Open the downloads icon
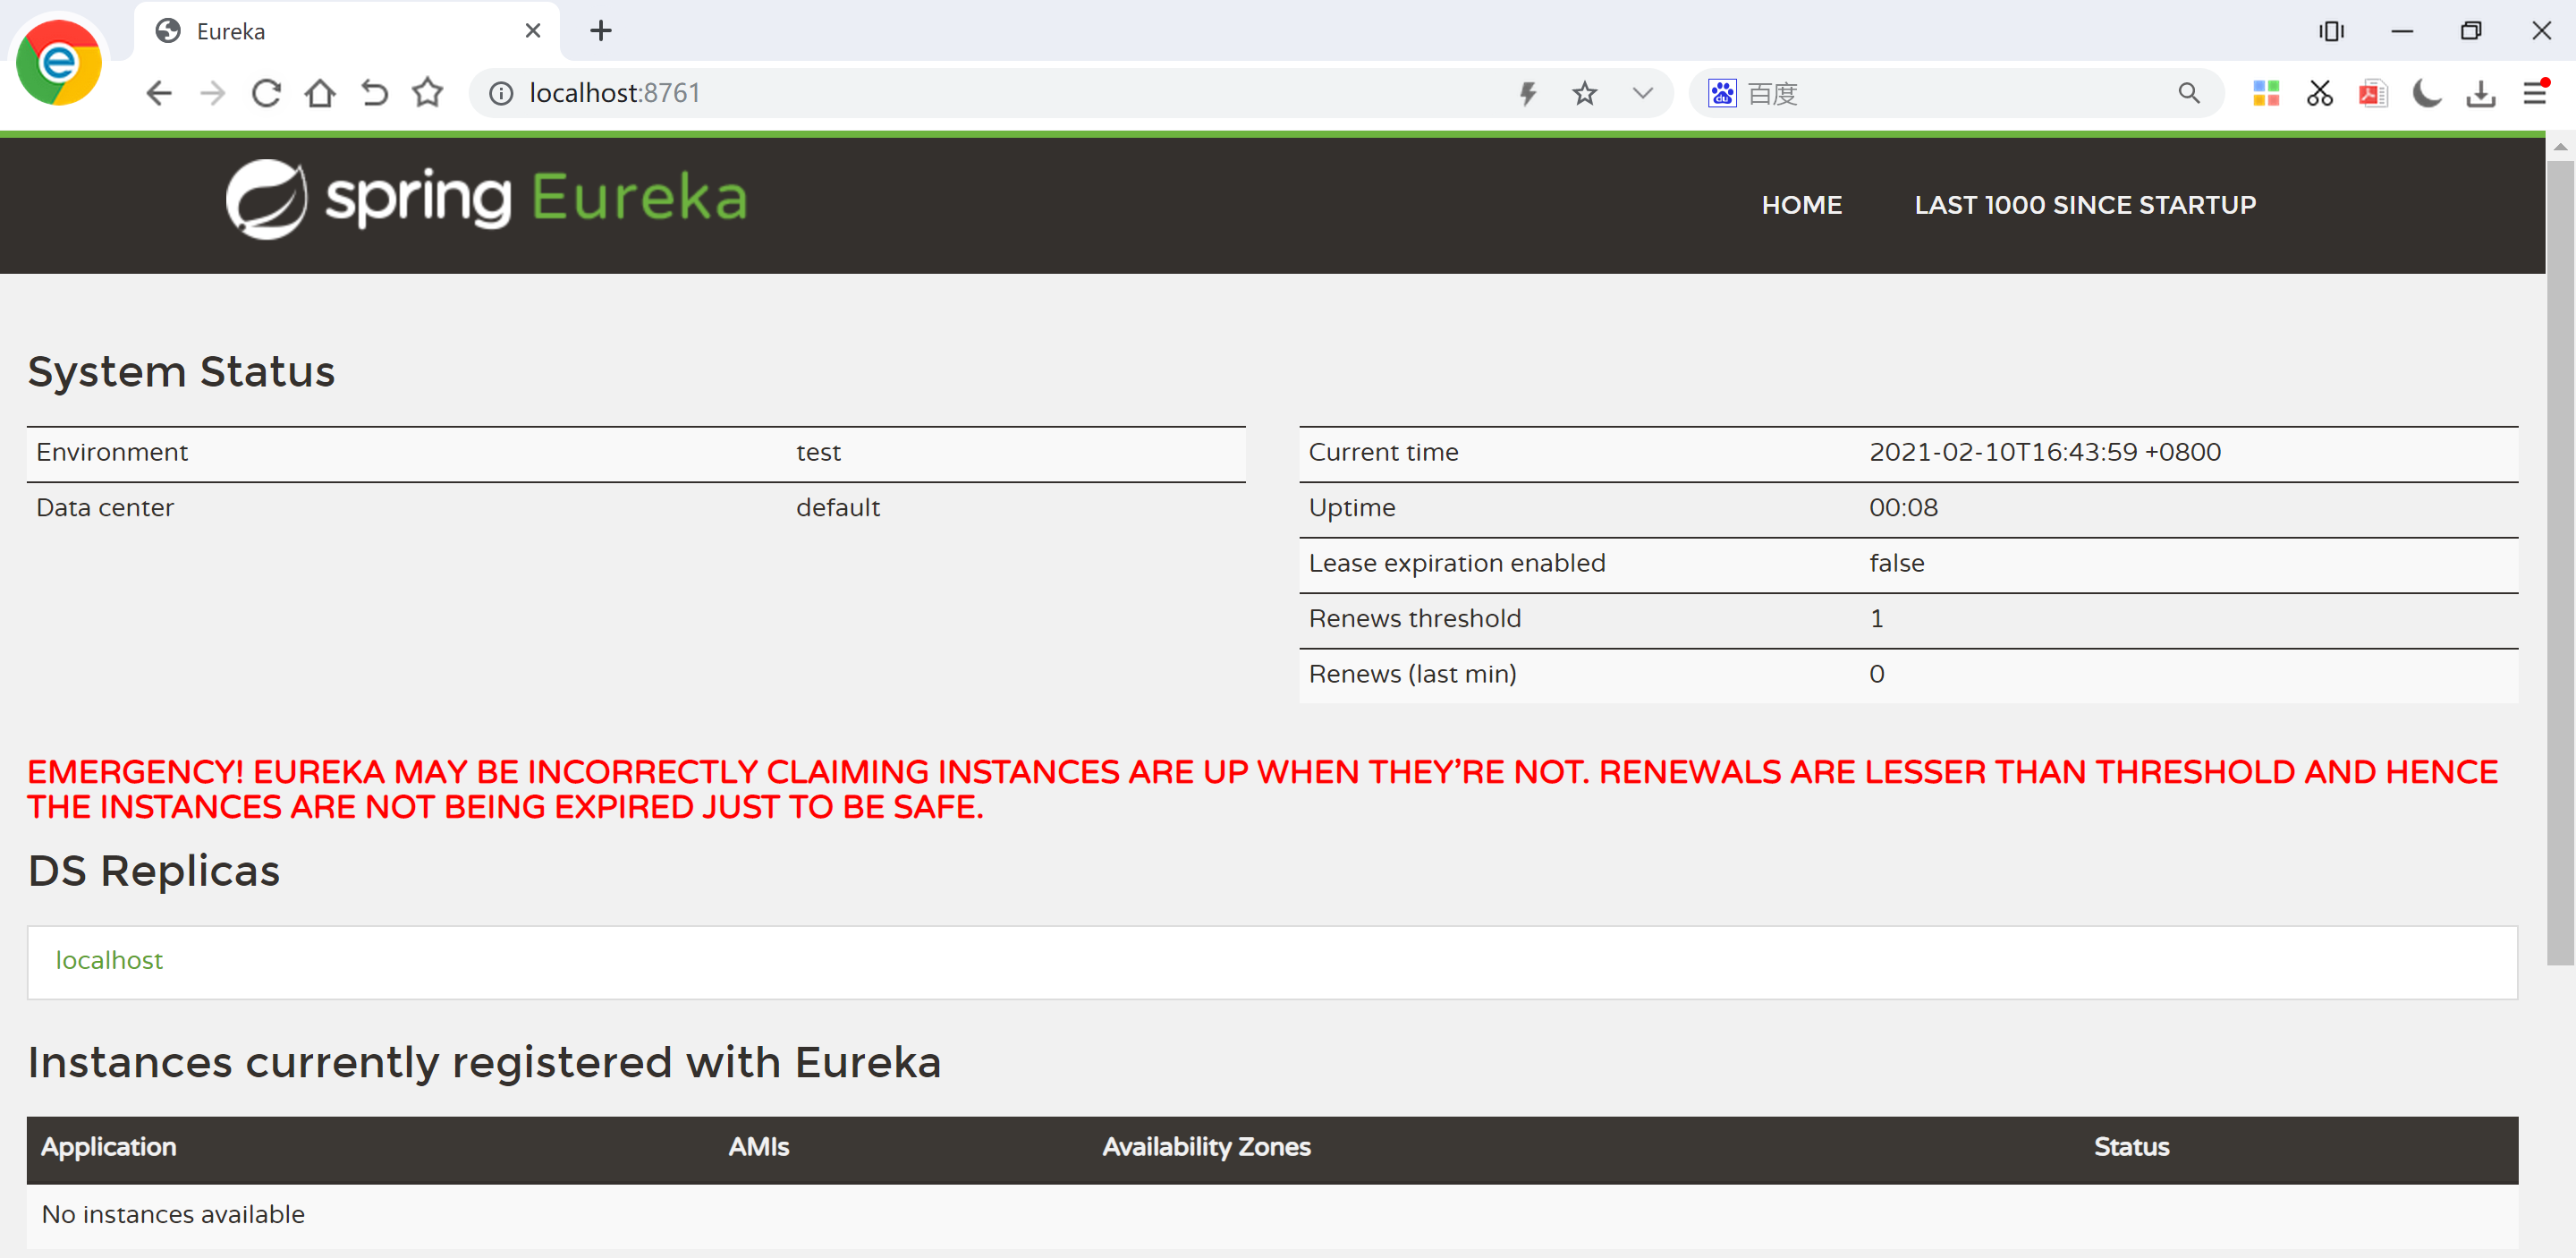 pyautogui.click(x=2481, y=93)
